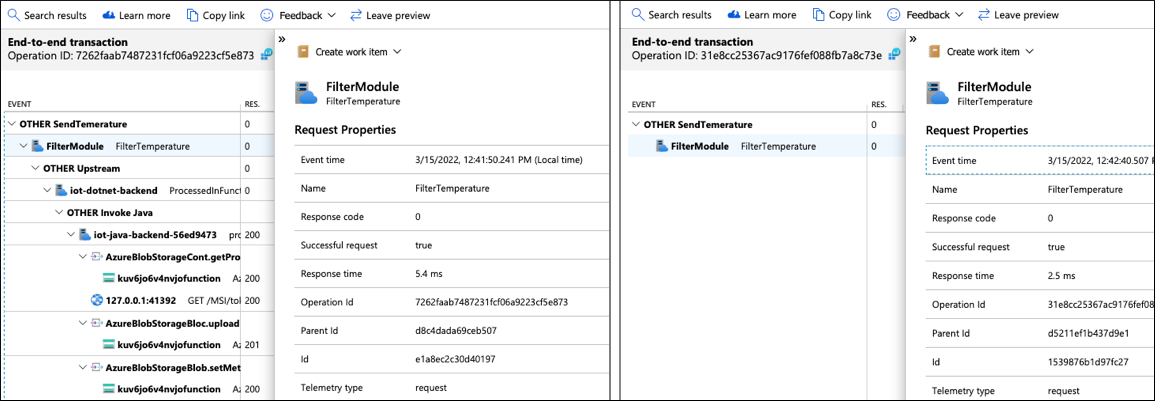Click Leave preview in the right pane
Screen dimensions: 1155x401
coord(1018,15)
